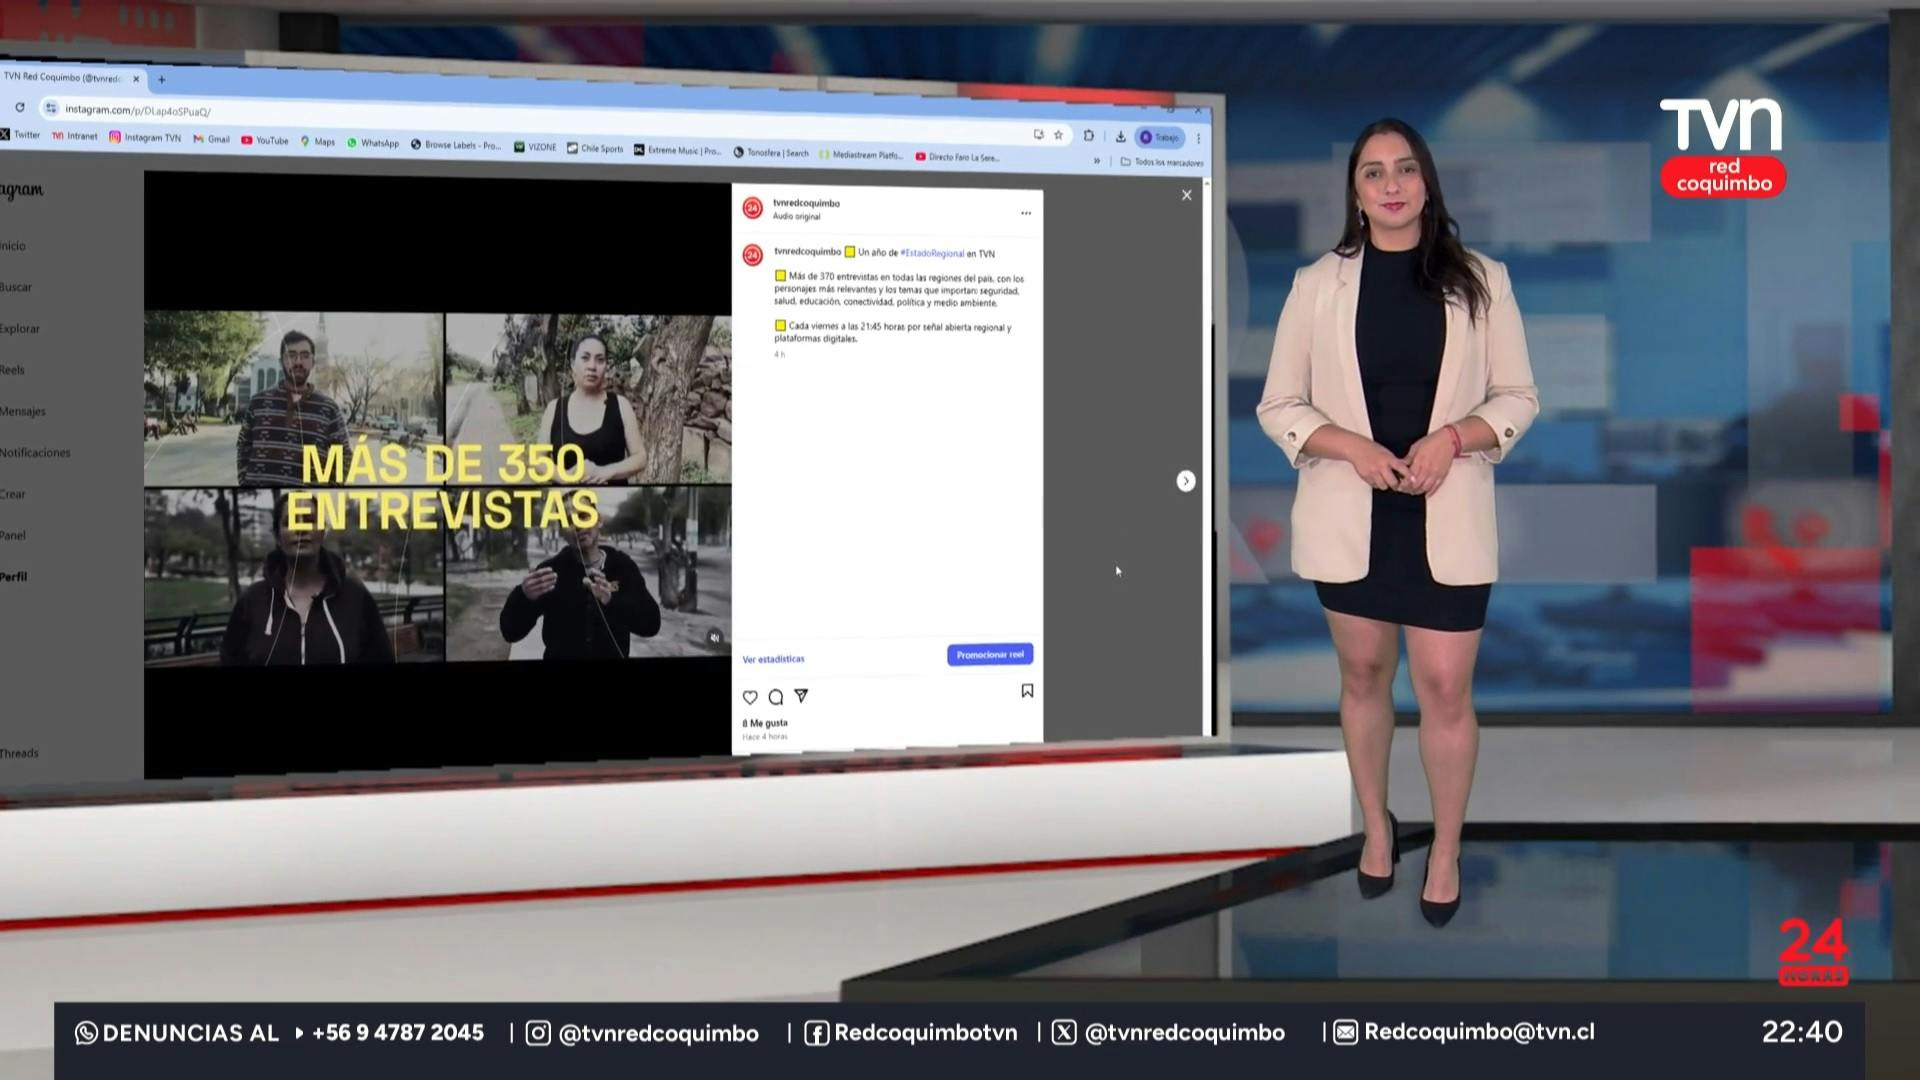Open the VIZONE bookmark
This screenshot has width=1920, height=1080.
(x=535, y=147)
